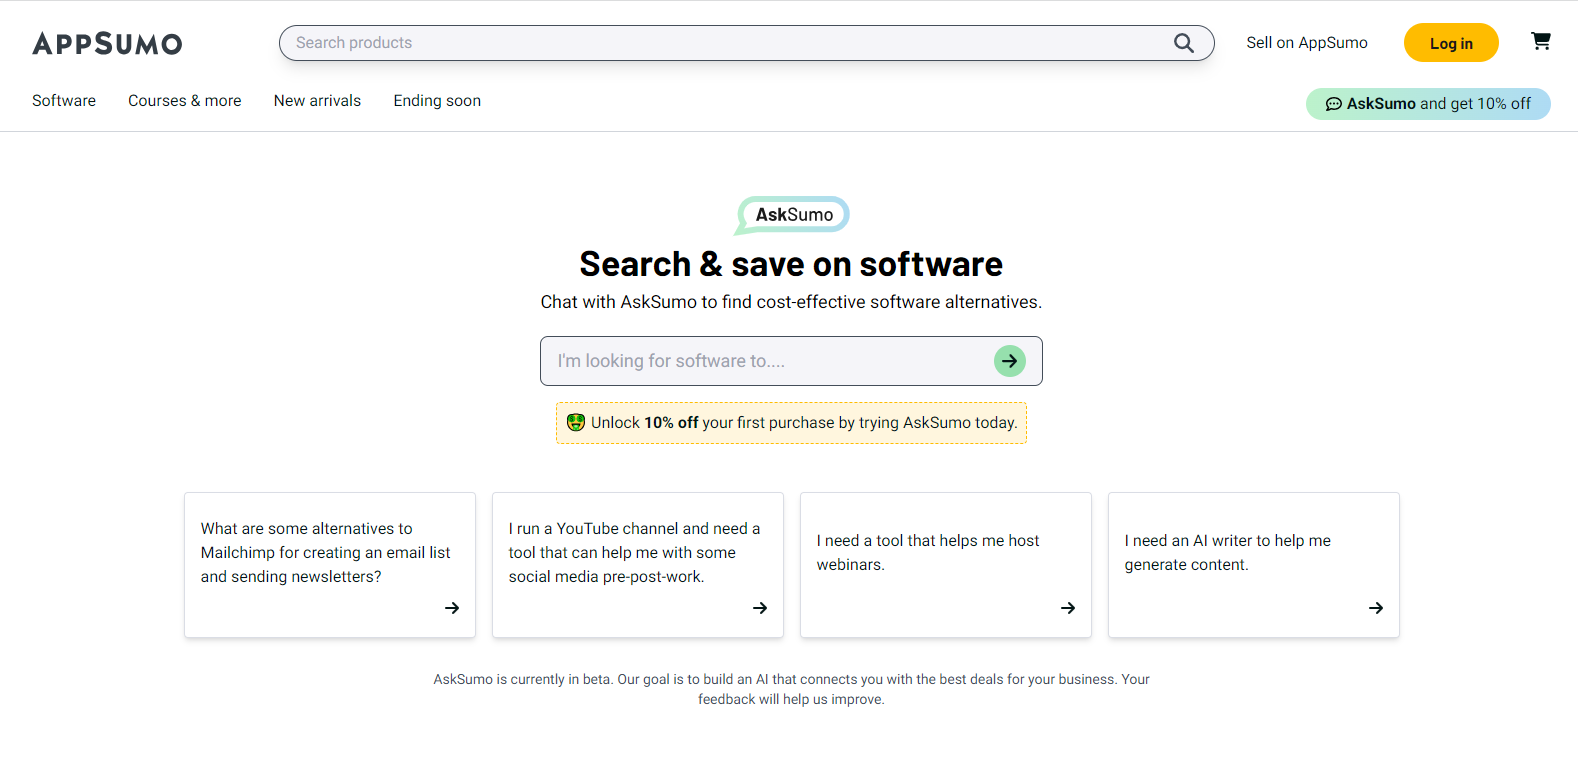Screen dimensions: 1578x764
Task: Click the "Search & save on software" heading
Action: [x=791, y=264]
